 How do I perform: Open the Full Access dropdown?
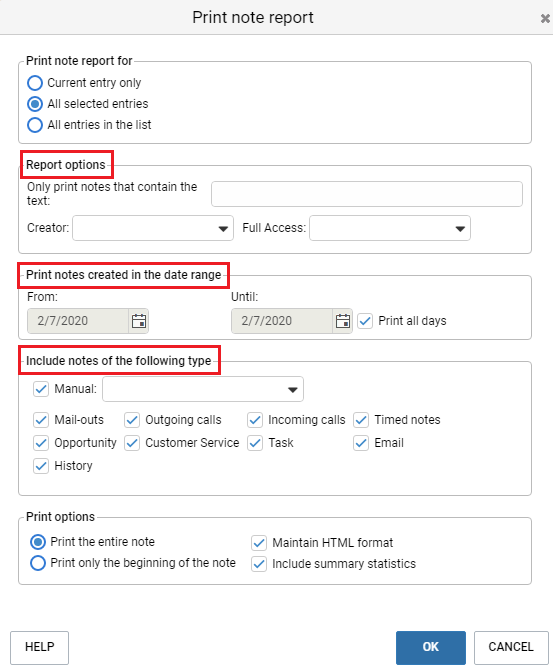coord(390,228)
